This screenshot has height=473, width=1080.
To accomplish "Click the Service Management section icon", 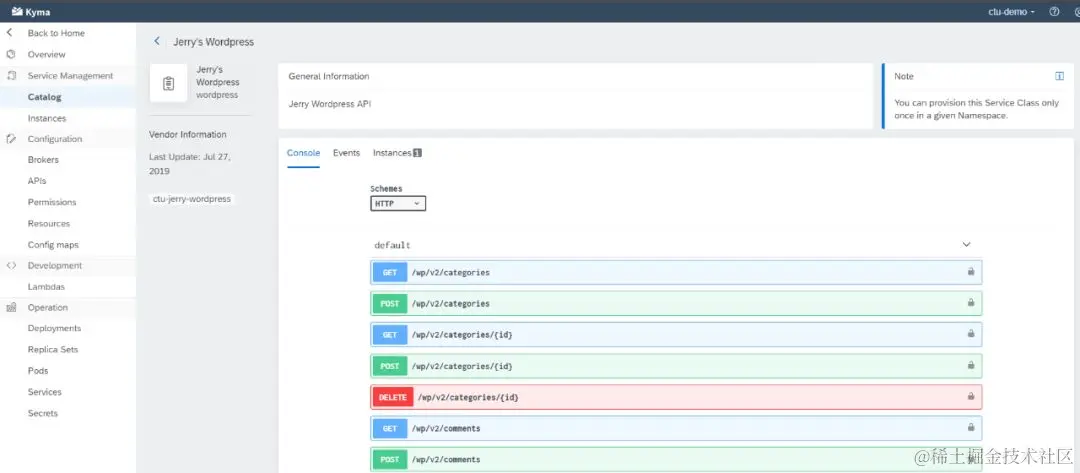I will (x=11, y=76).
